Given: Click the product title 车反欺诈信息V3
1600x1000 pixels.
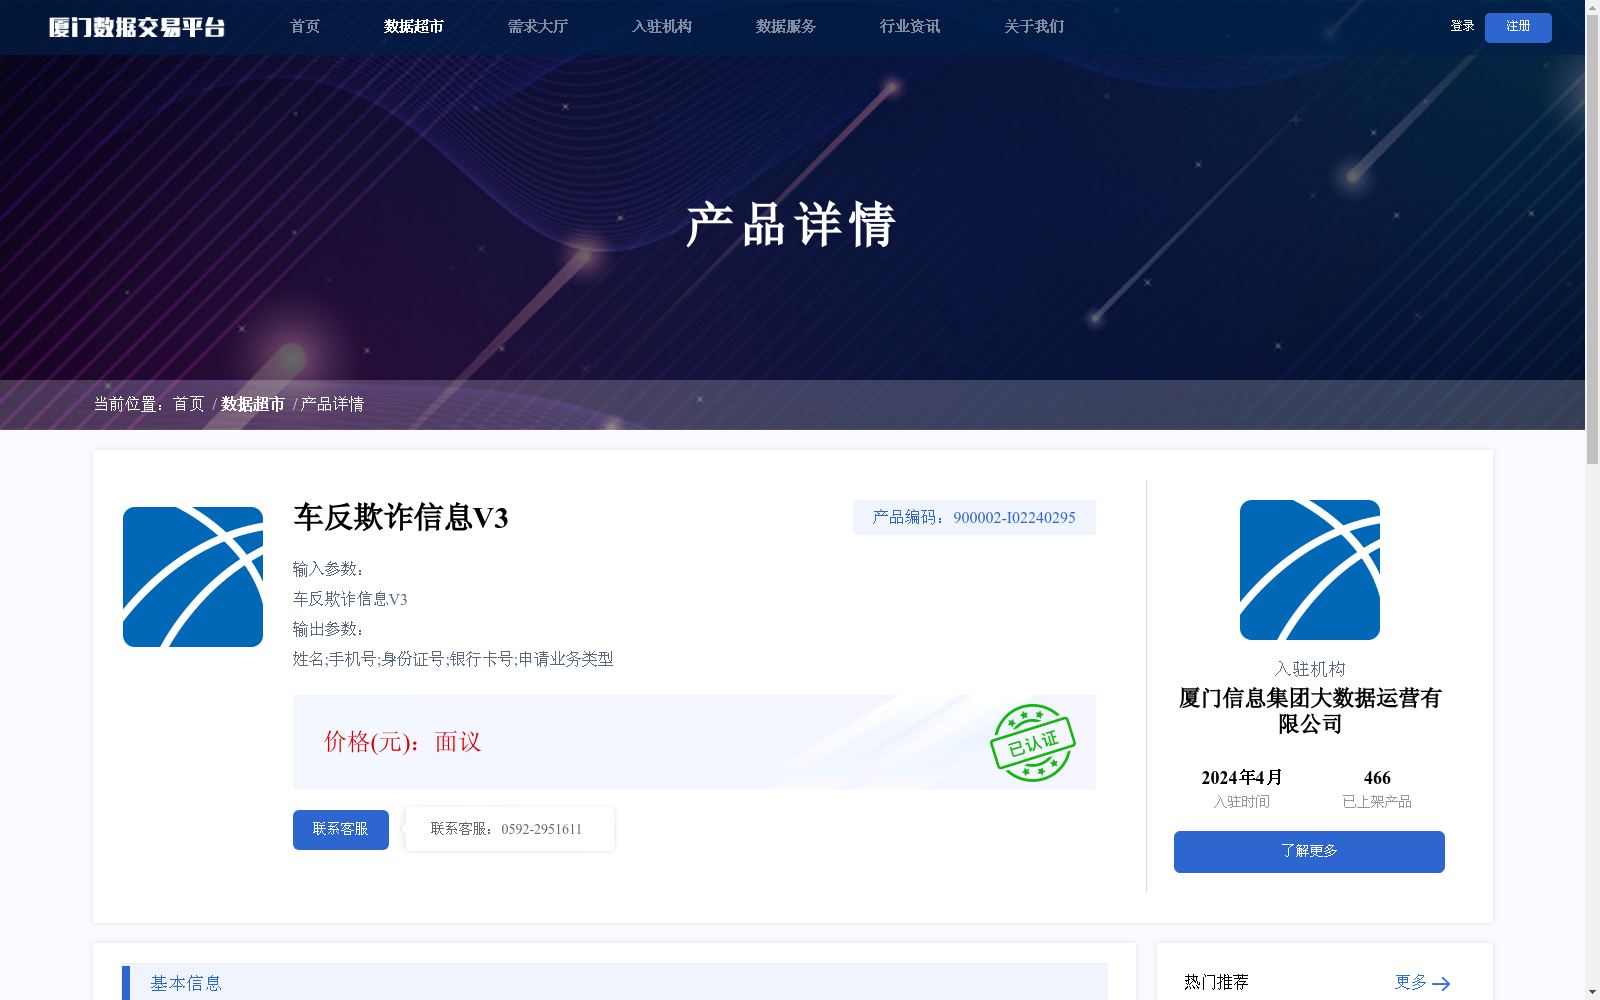Looking at the screenshot, I should [401, 517].
